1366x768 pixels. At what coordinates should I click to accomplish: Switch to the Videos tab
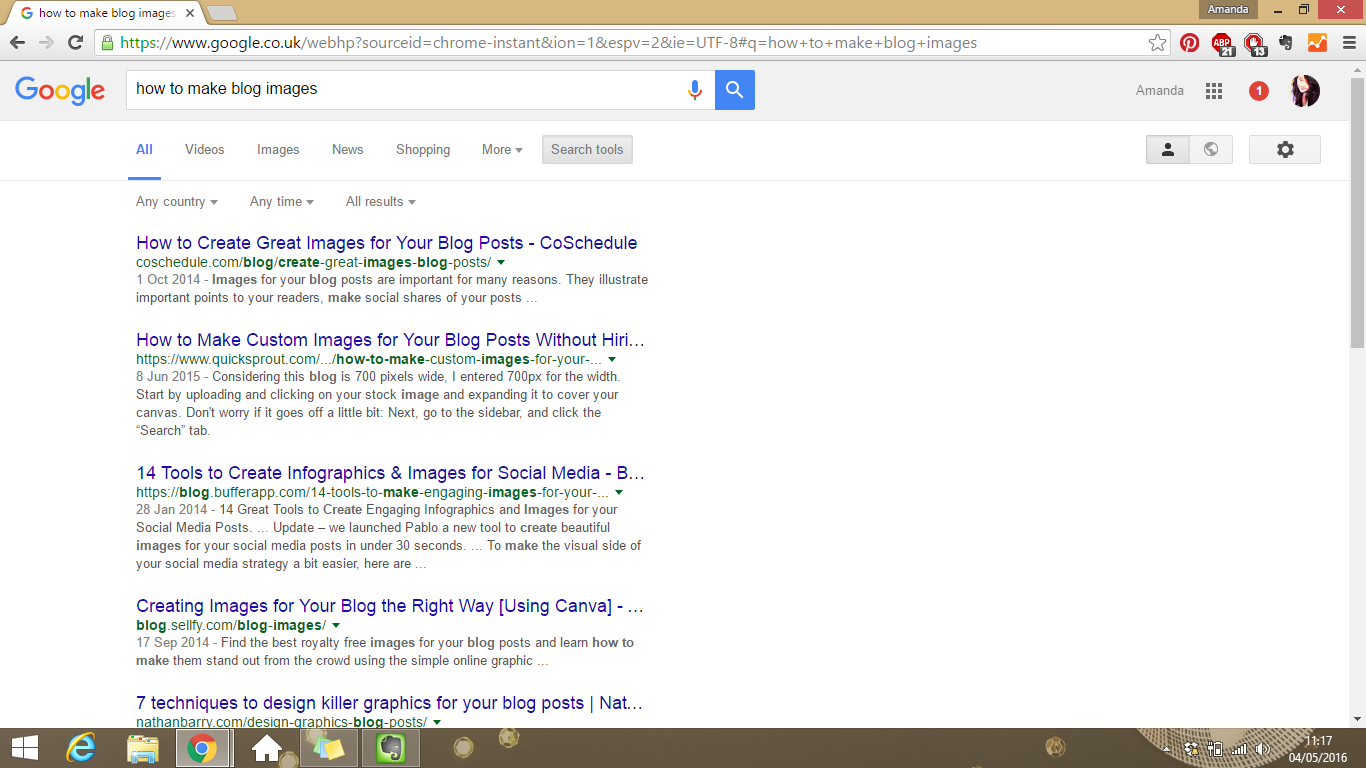pos(205,150)
